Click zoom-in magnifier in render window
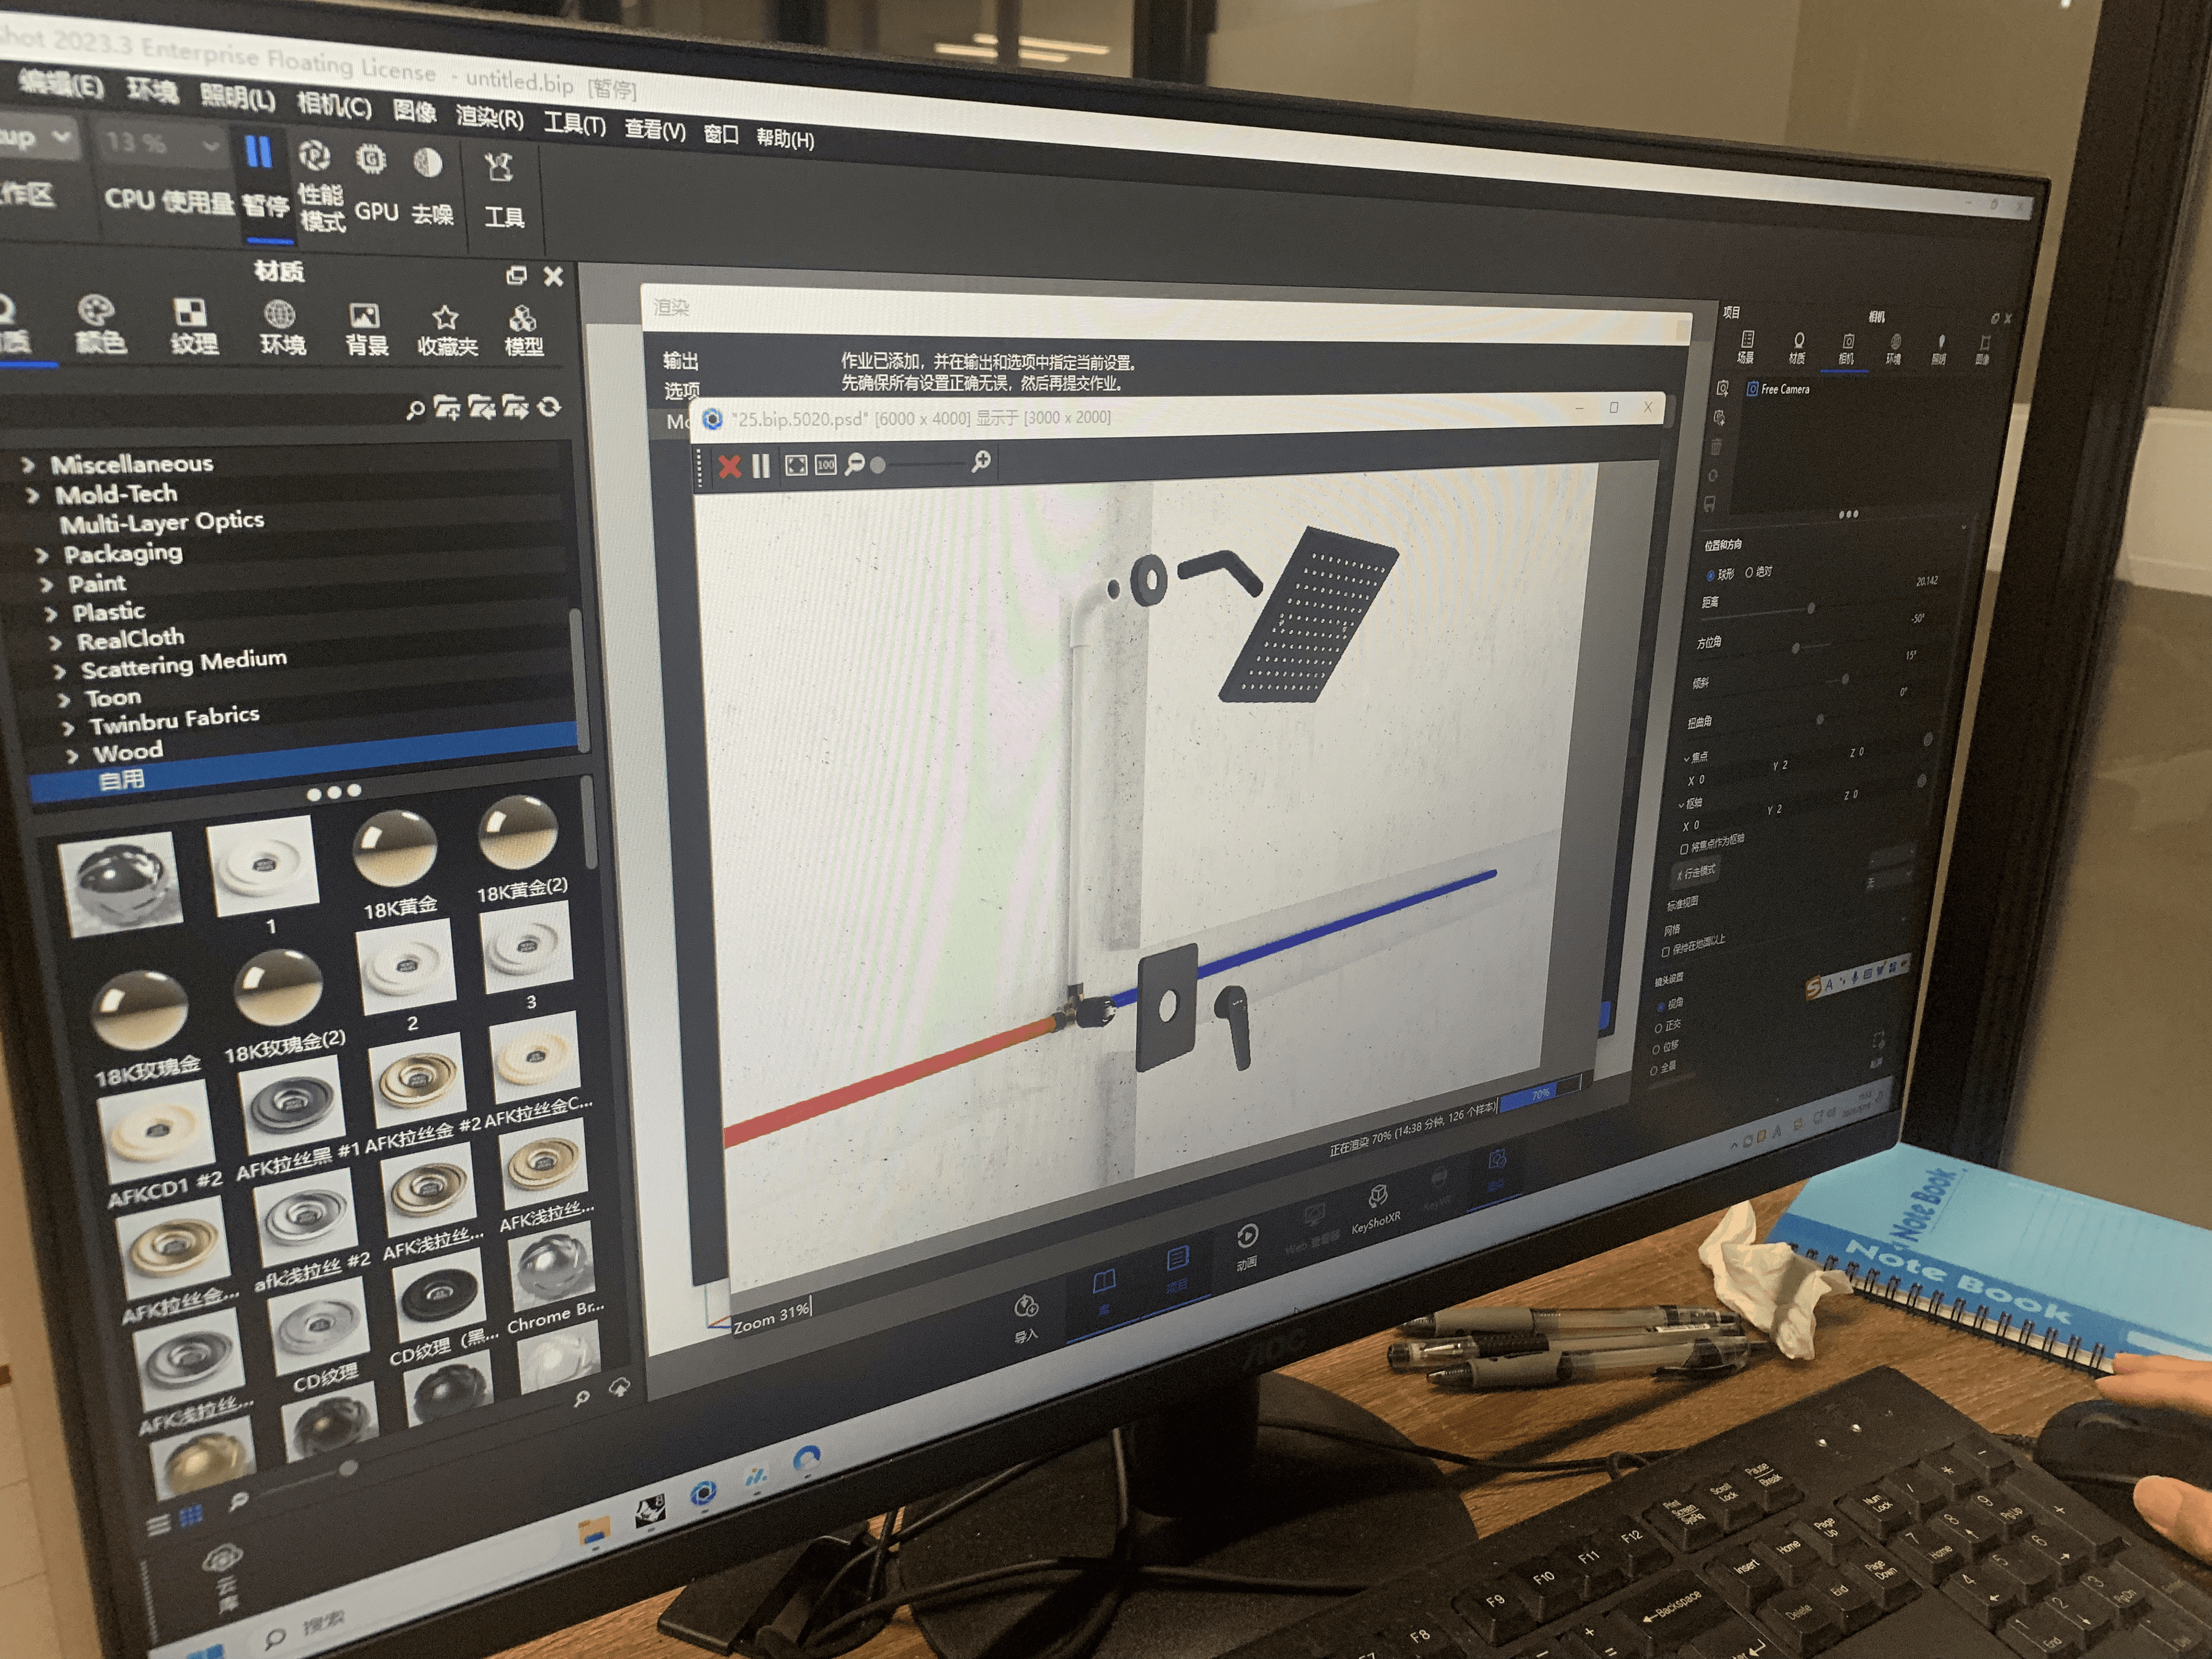The width and height of the screenshot is (2212, 1659). pyautogui.click(x=981, y=461)
